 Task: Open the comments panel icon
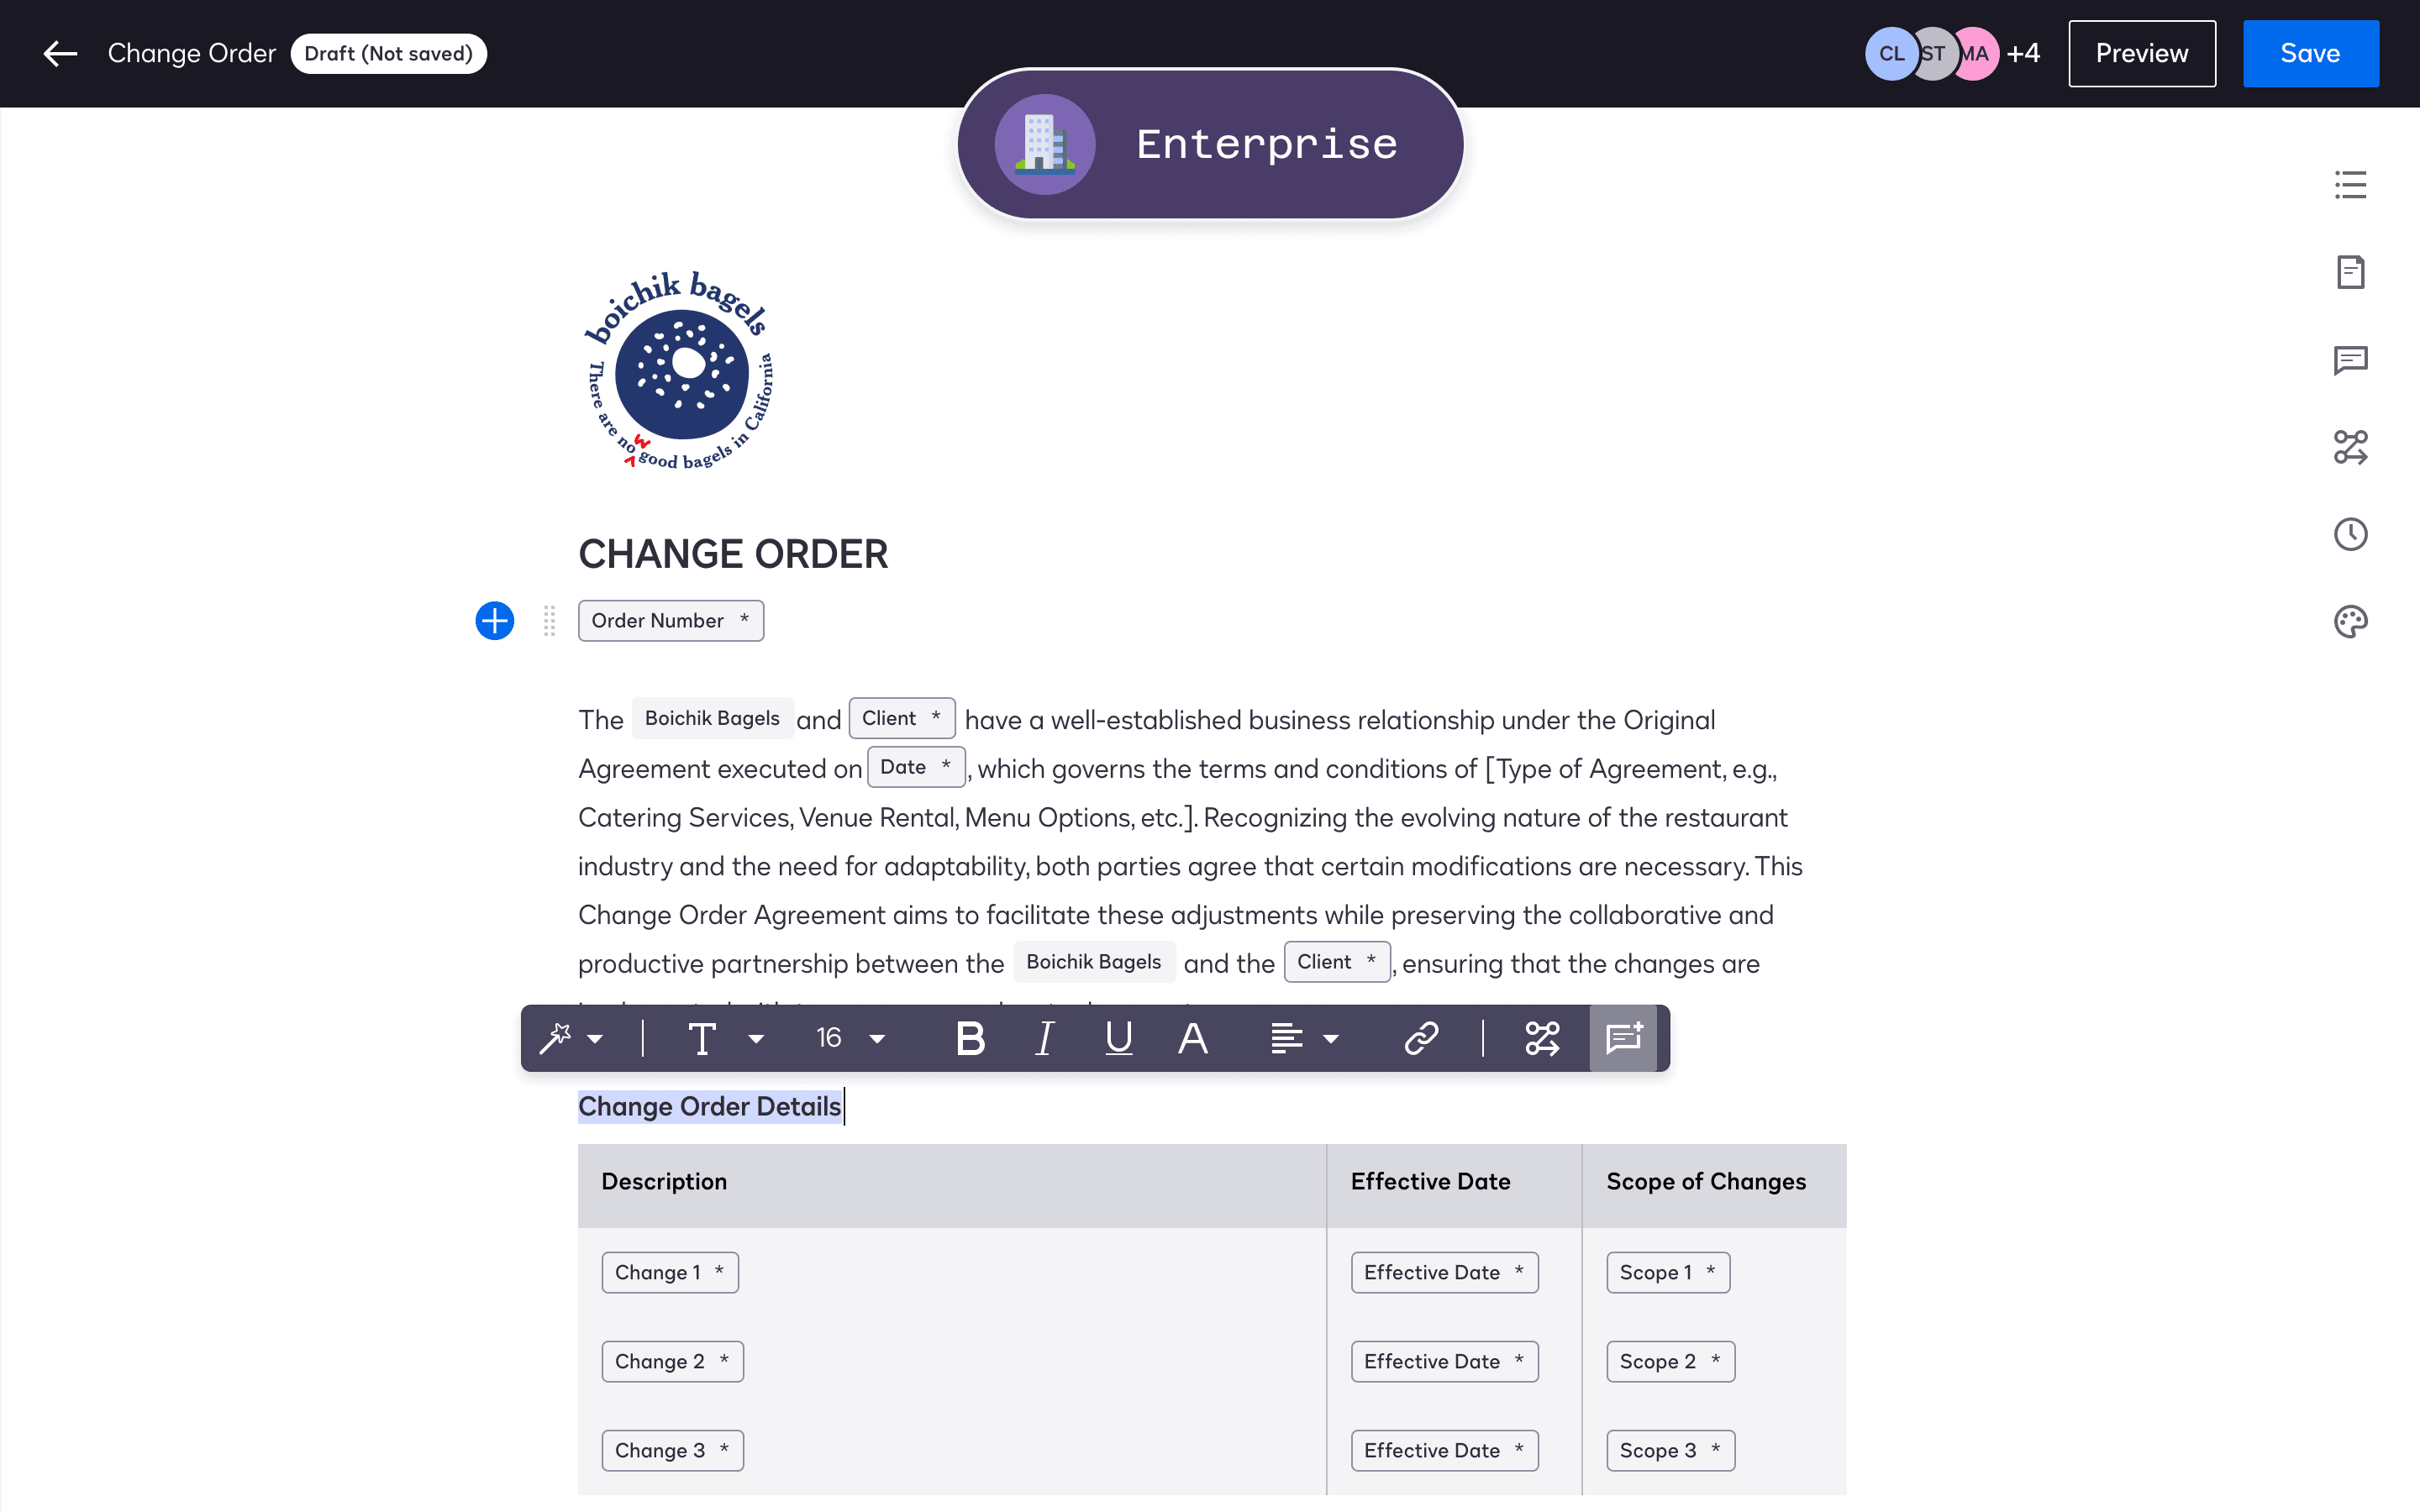pyautogui.click(x=2350, y=360)
